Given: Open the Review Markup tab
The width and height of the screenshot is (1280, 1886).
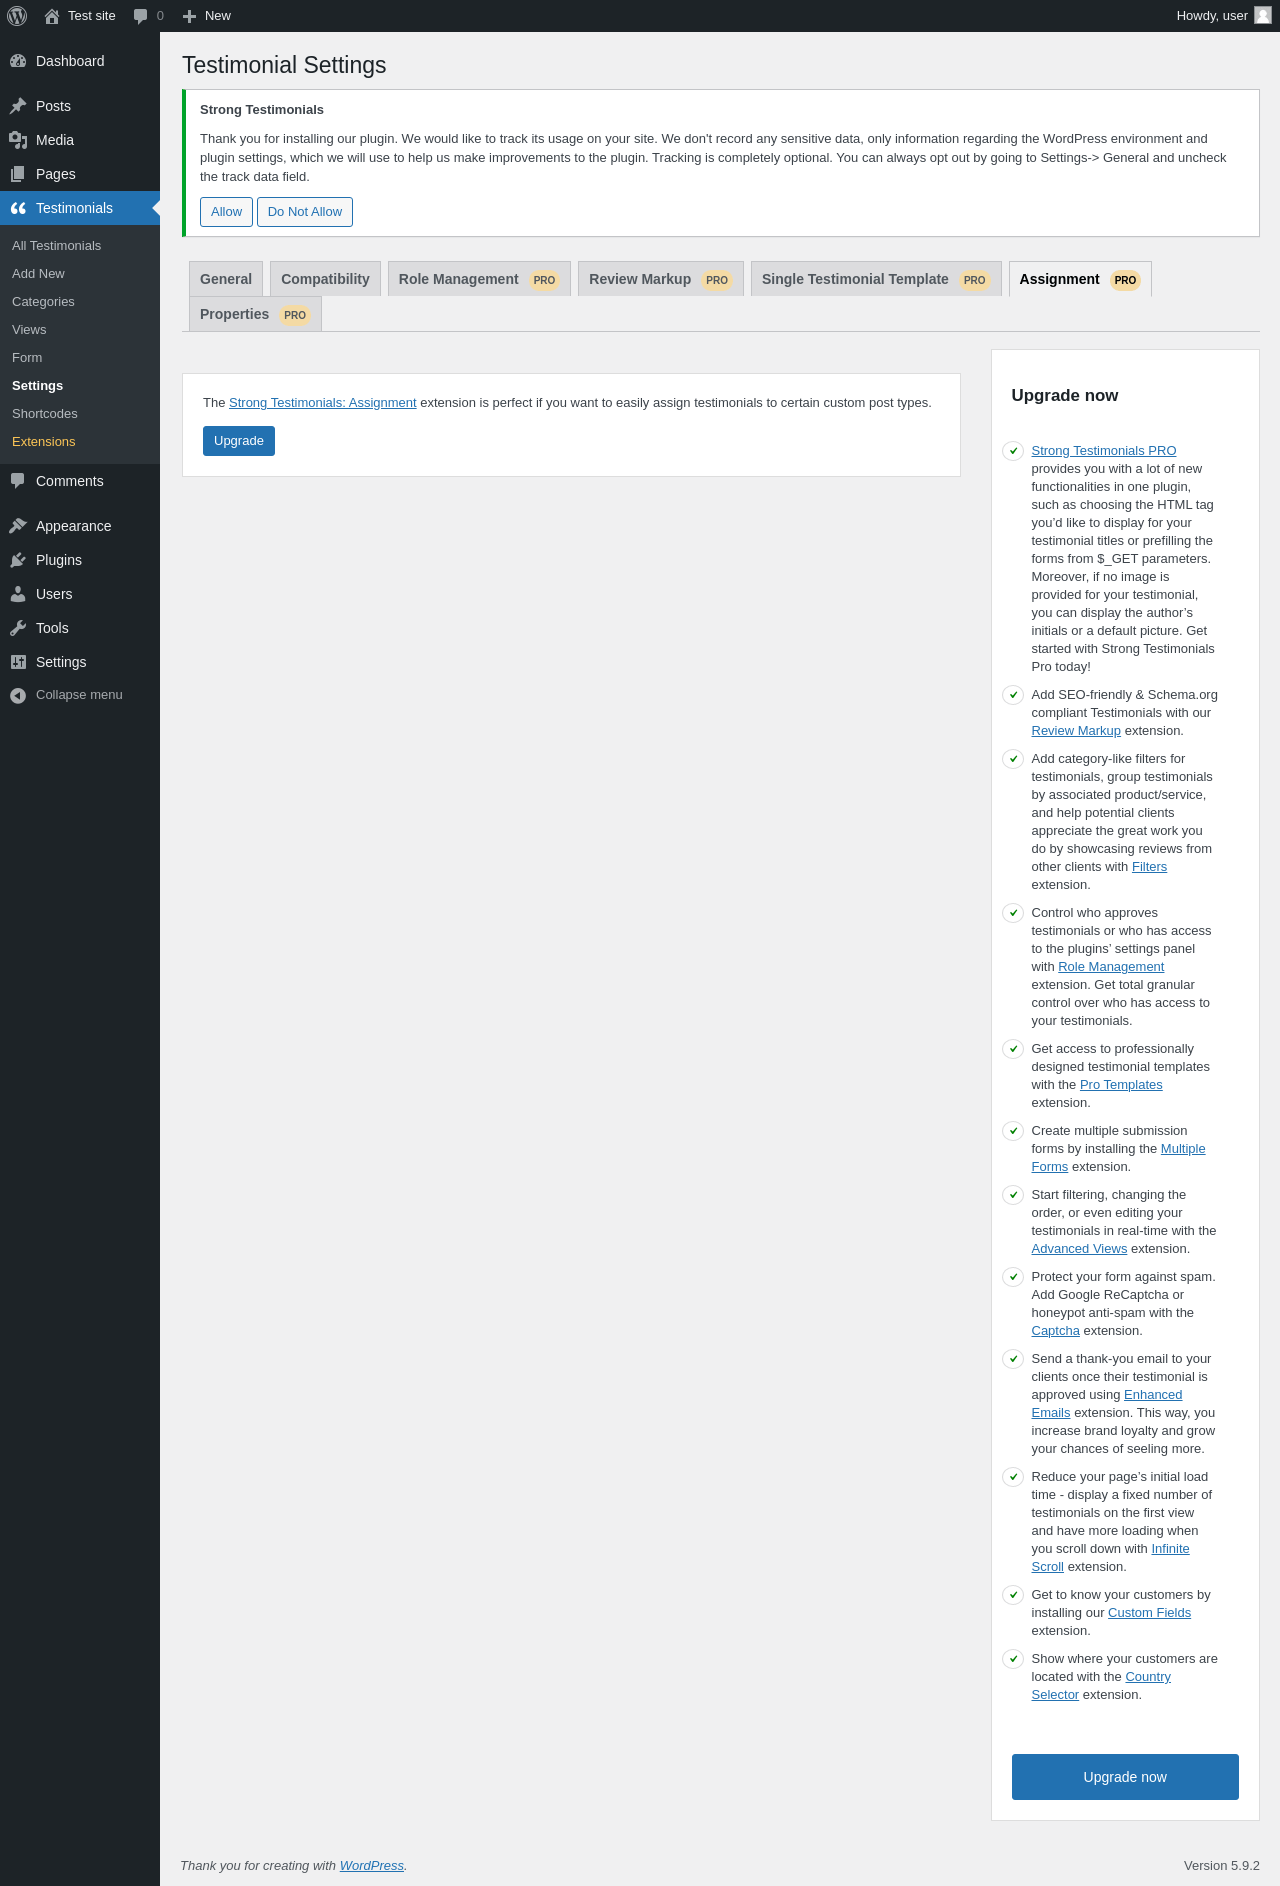Looking at the screenshot, I should [661, 279].
